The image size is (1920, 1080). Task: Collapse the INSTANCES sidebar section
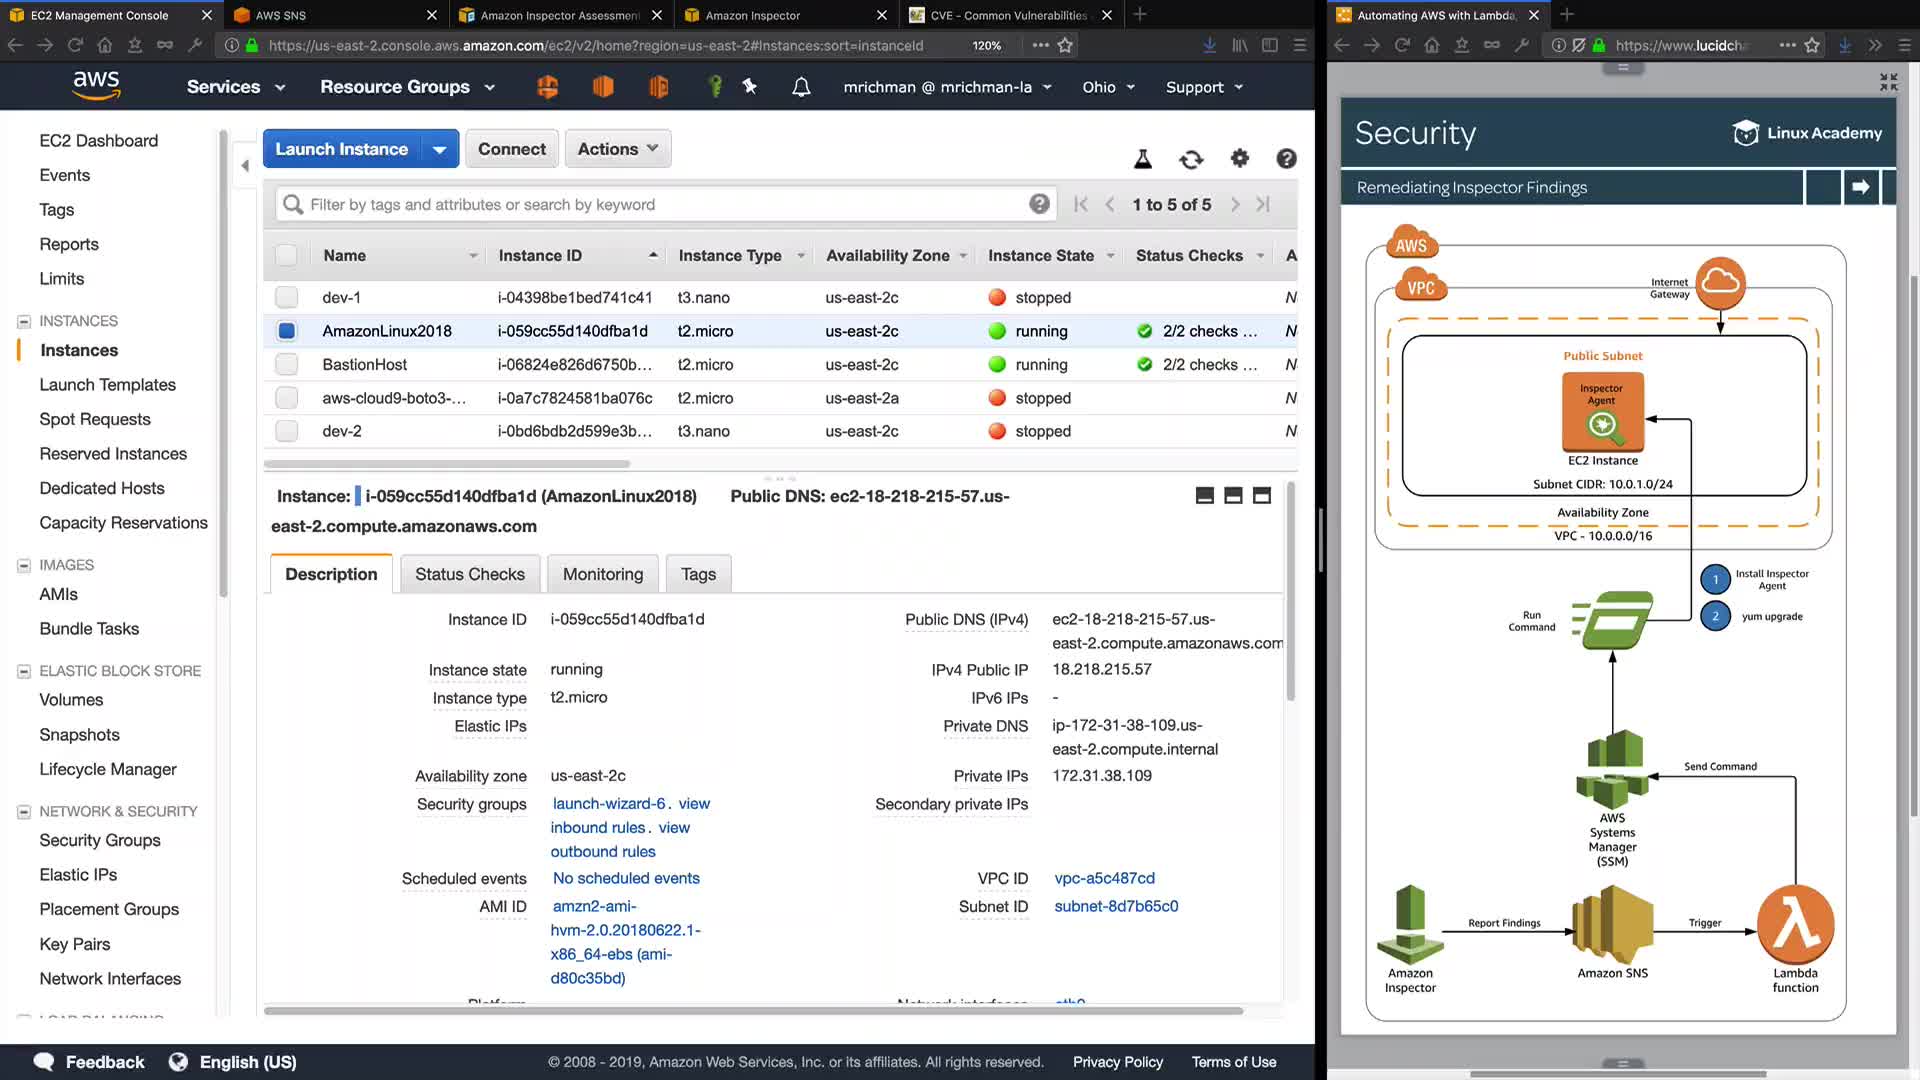(x=24, y=321)
